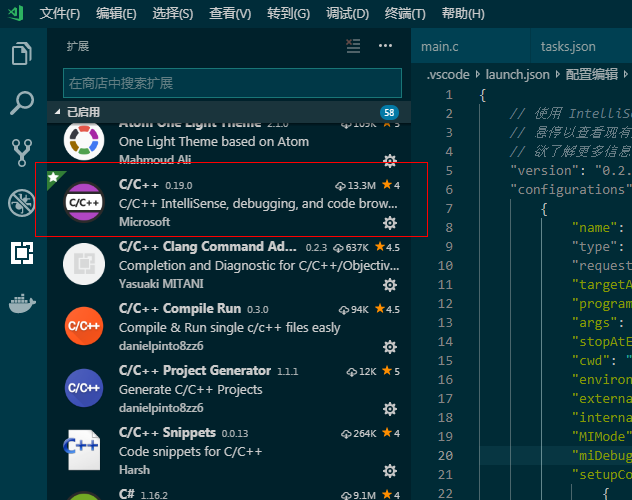Switch to the tasks.json editor tab
Viewport: 632px width, 500px height.
coord(568,47)
